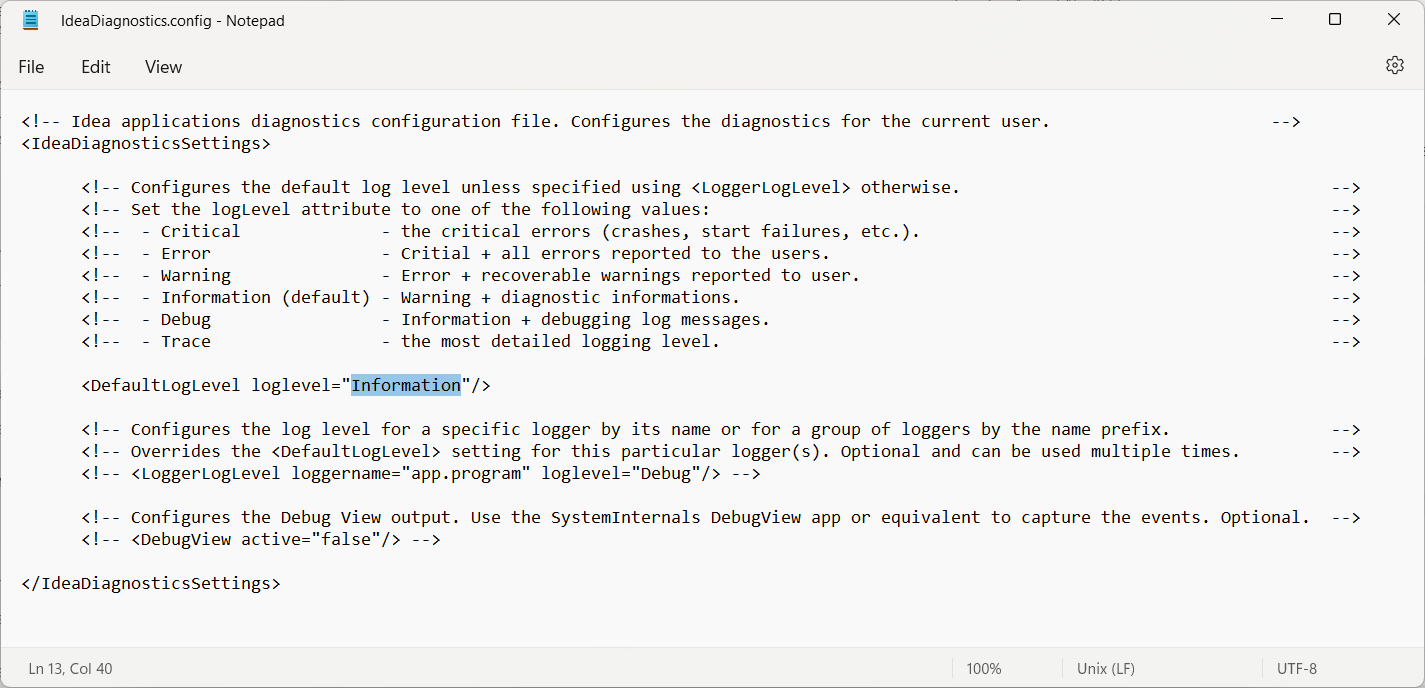Click the Unix (LF) line ending indicator

(x=1106, y=668)
